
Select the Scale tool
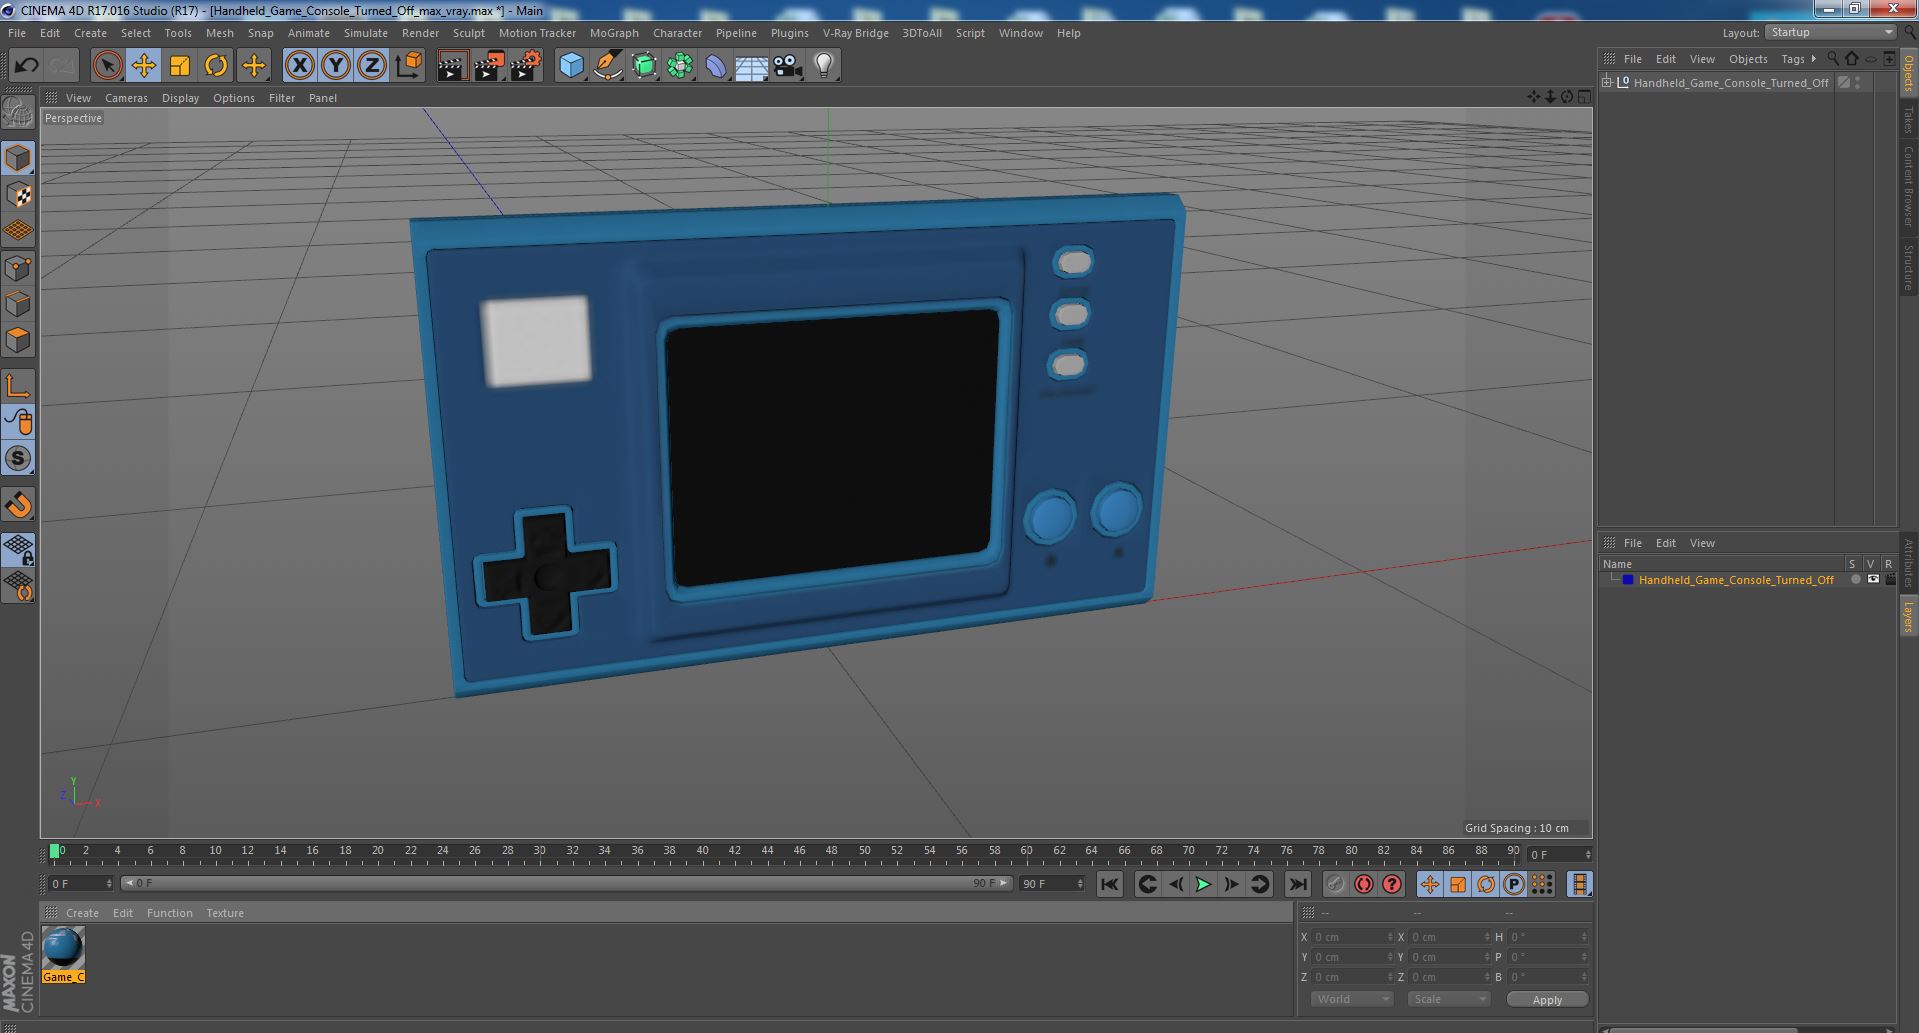pos(180,66)
